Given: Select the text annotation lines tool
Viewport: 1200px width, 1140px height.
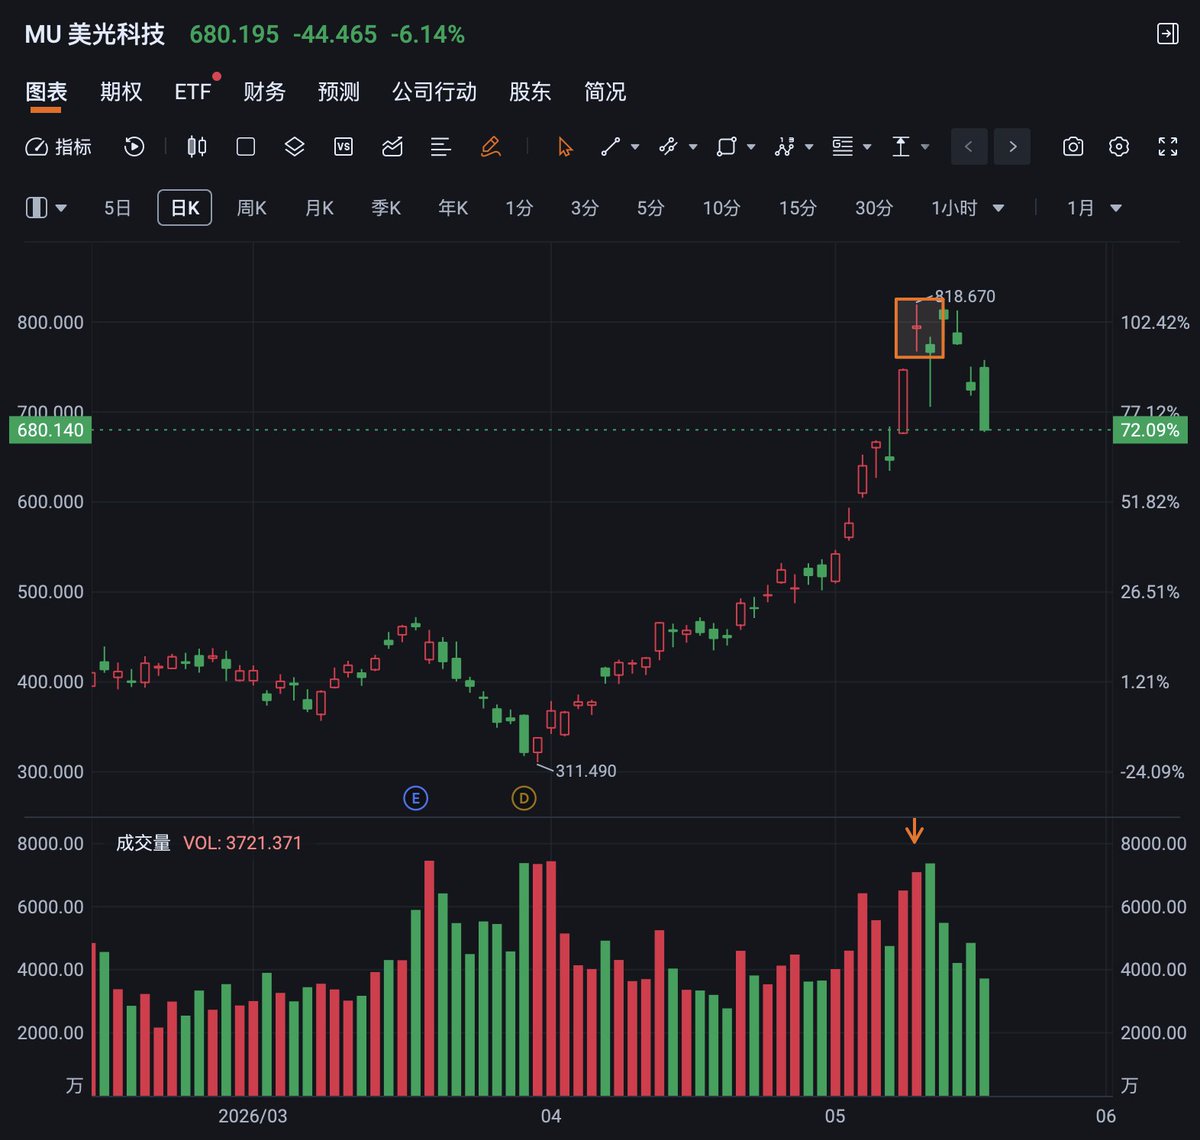Looking at the screenshot, I should pos(843,147).
